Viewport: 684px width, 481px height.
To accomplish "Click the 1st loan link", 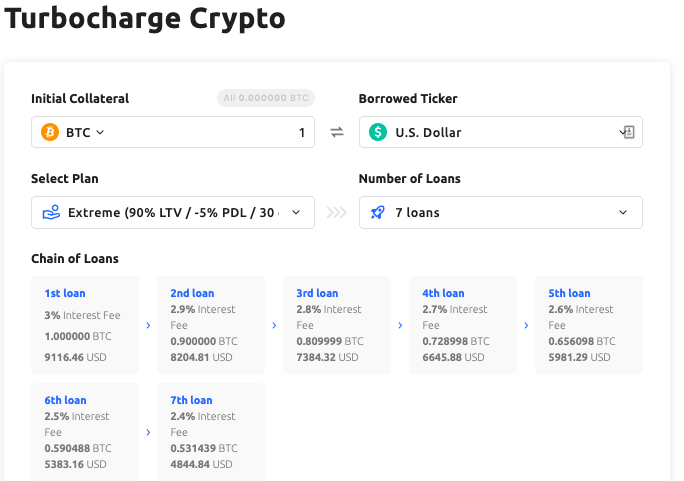I will [65, 293].
